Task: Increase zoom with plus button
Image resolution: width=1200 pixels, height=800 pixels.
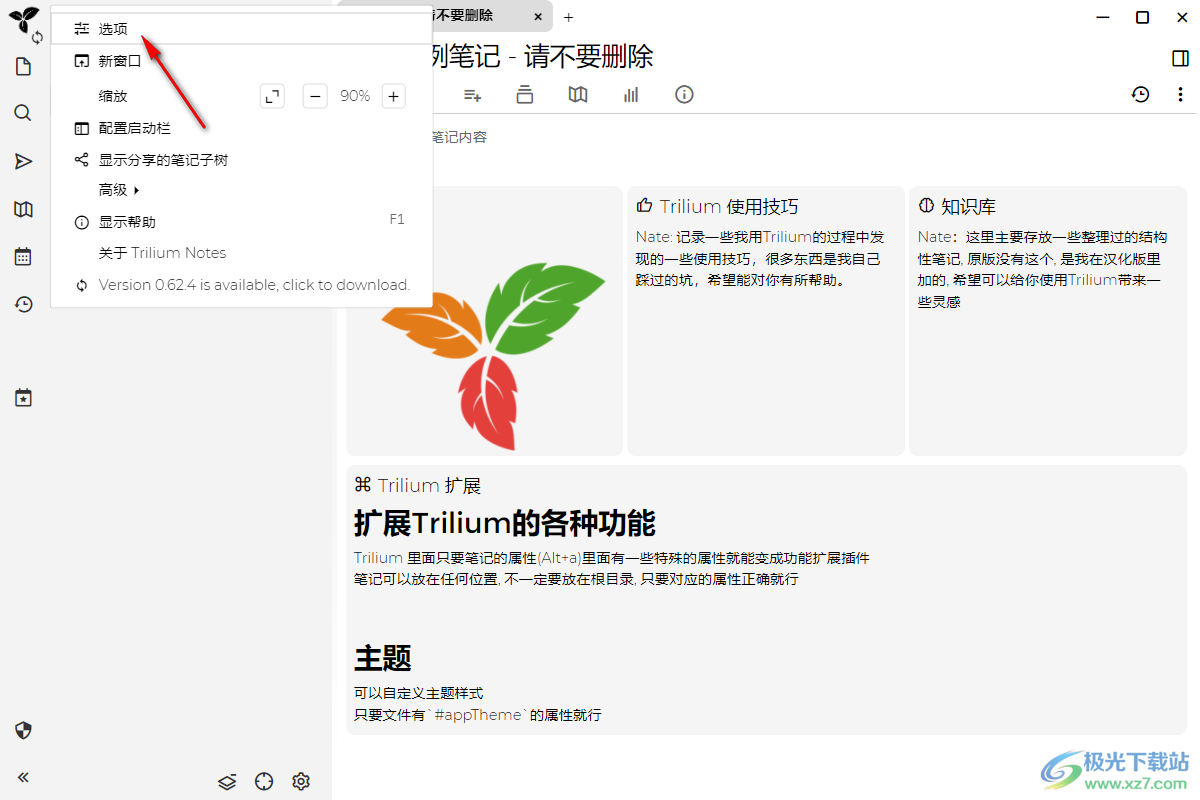Action: click(394, 96)
